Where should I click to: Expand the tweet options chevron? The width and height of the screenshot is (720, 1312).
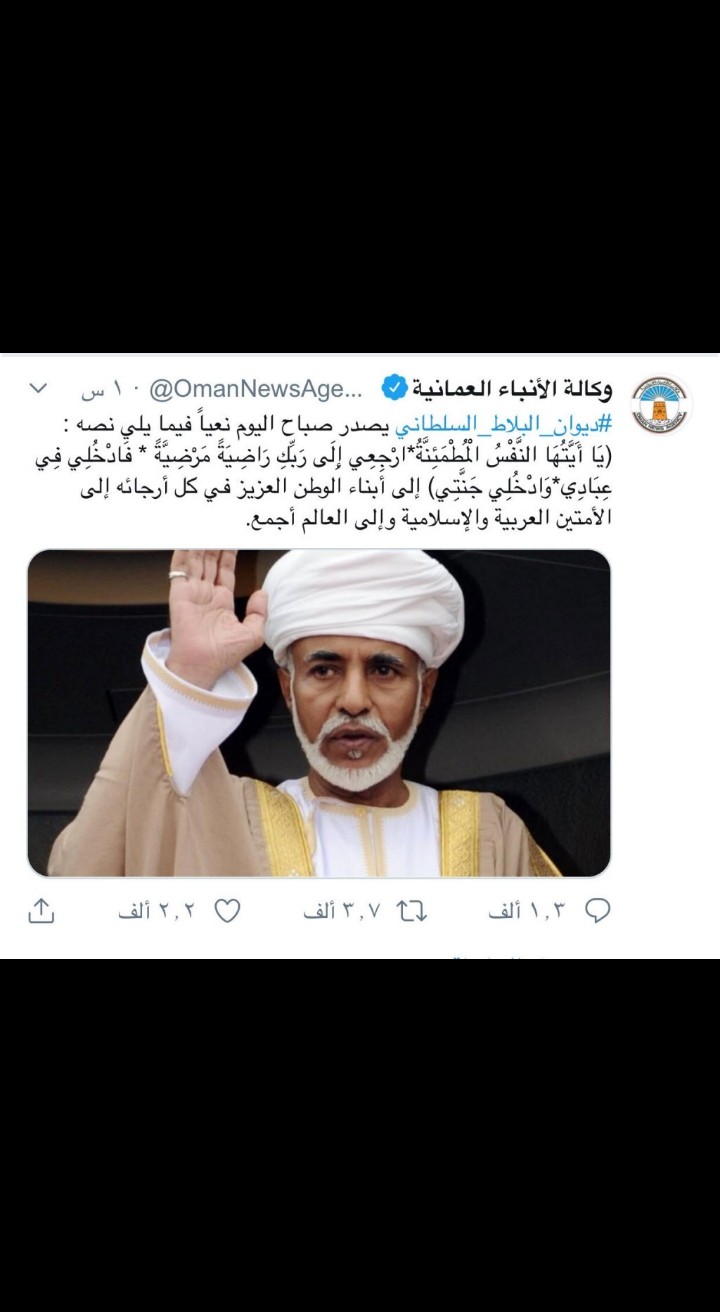38,388
